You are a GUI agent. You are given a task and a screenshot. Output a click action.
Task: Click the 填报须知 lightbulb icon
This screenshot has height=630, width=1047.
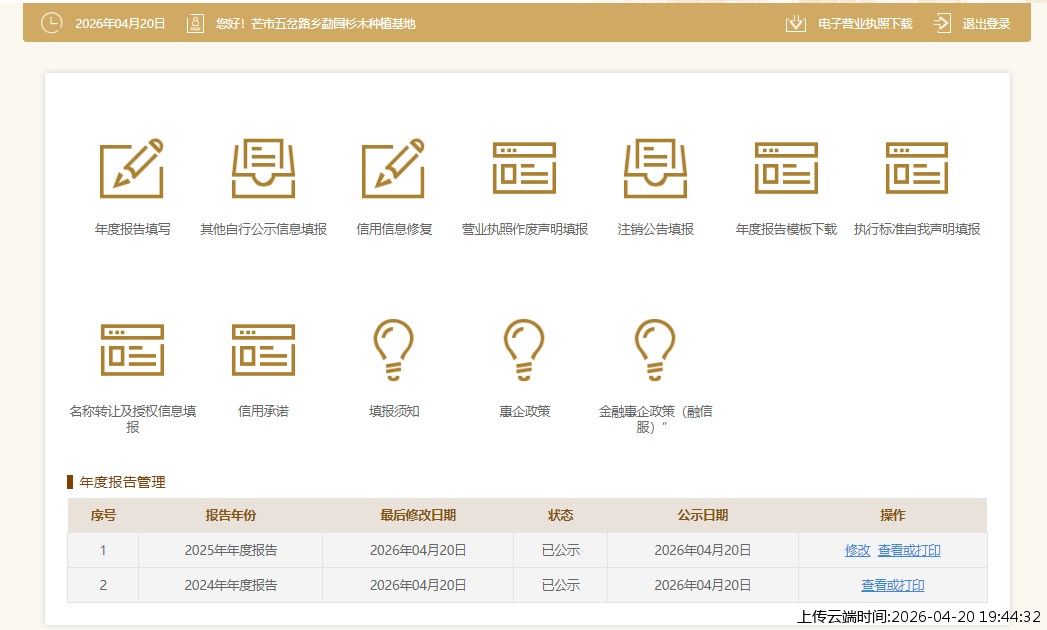click(x=393, y=350)
